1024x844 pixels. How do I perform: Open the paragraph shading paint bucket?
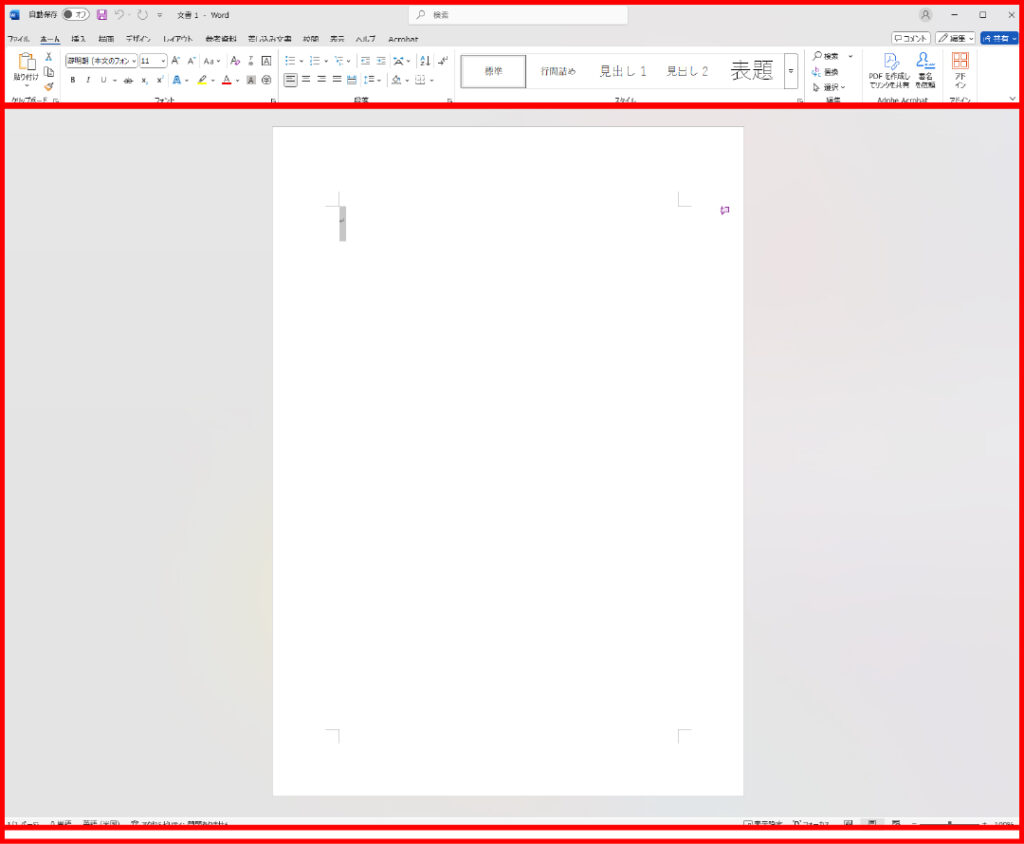pos(396,80)
